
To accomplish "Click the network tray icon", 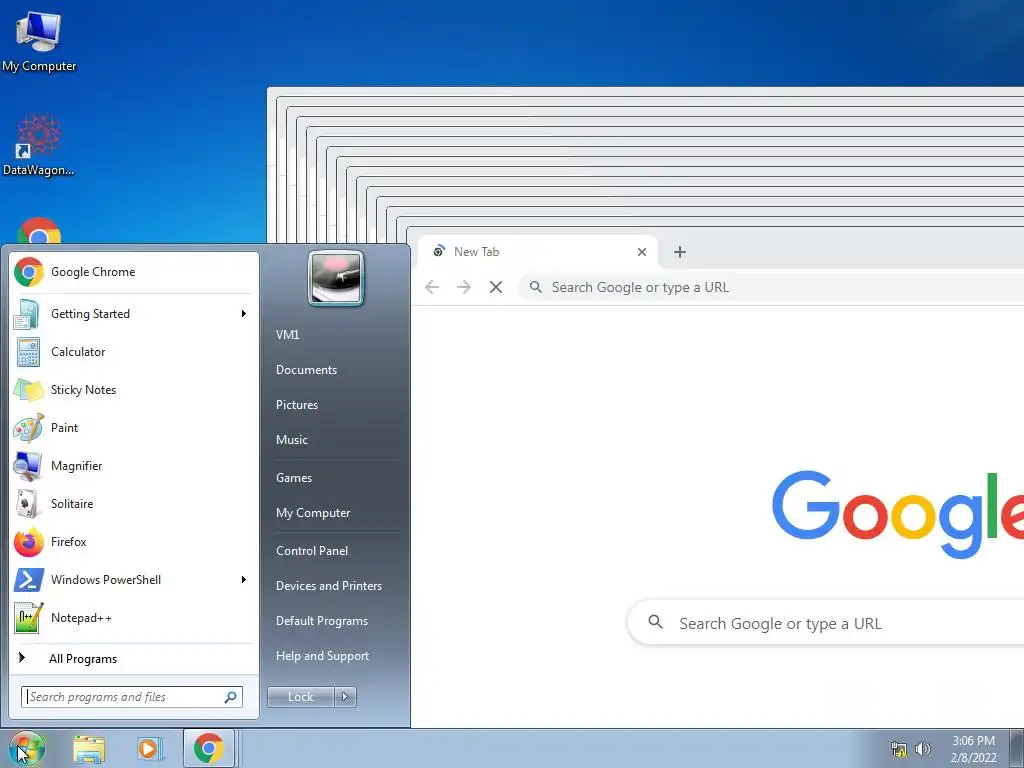I will (x=899, y=749).
